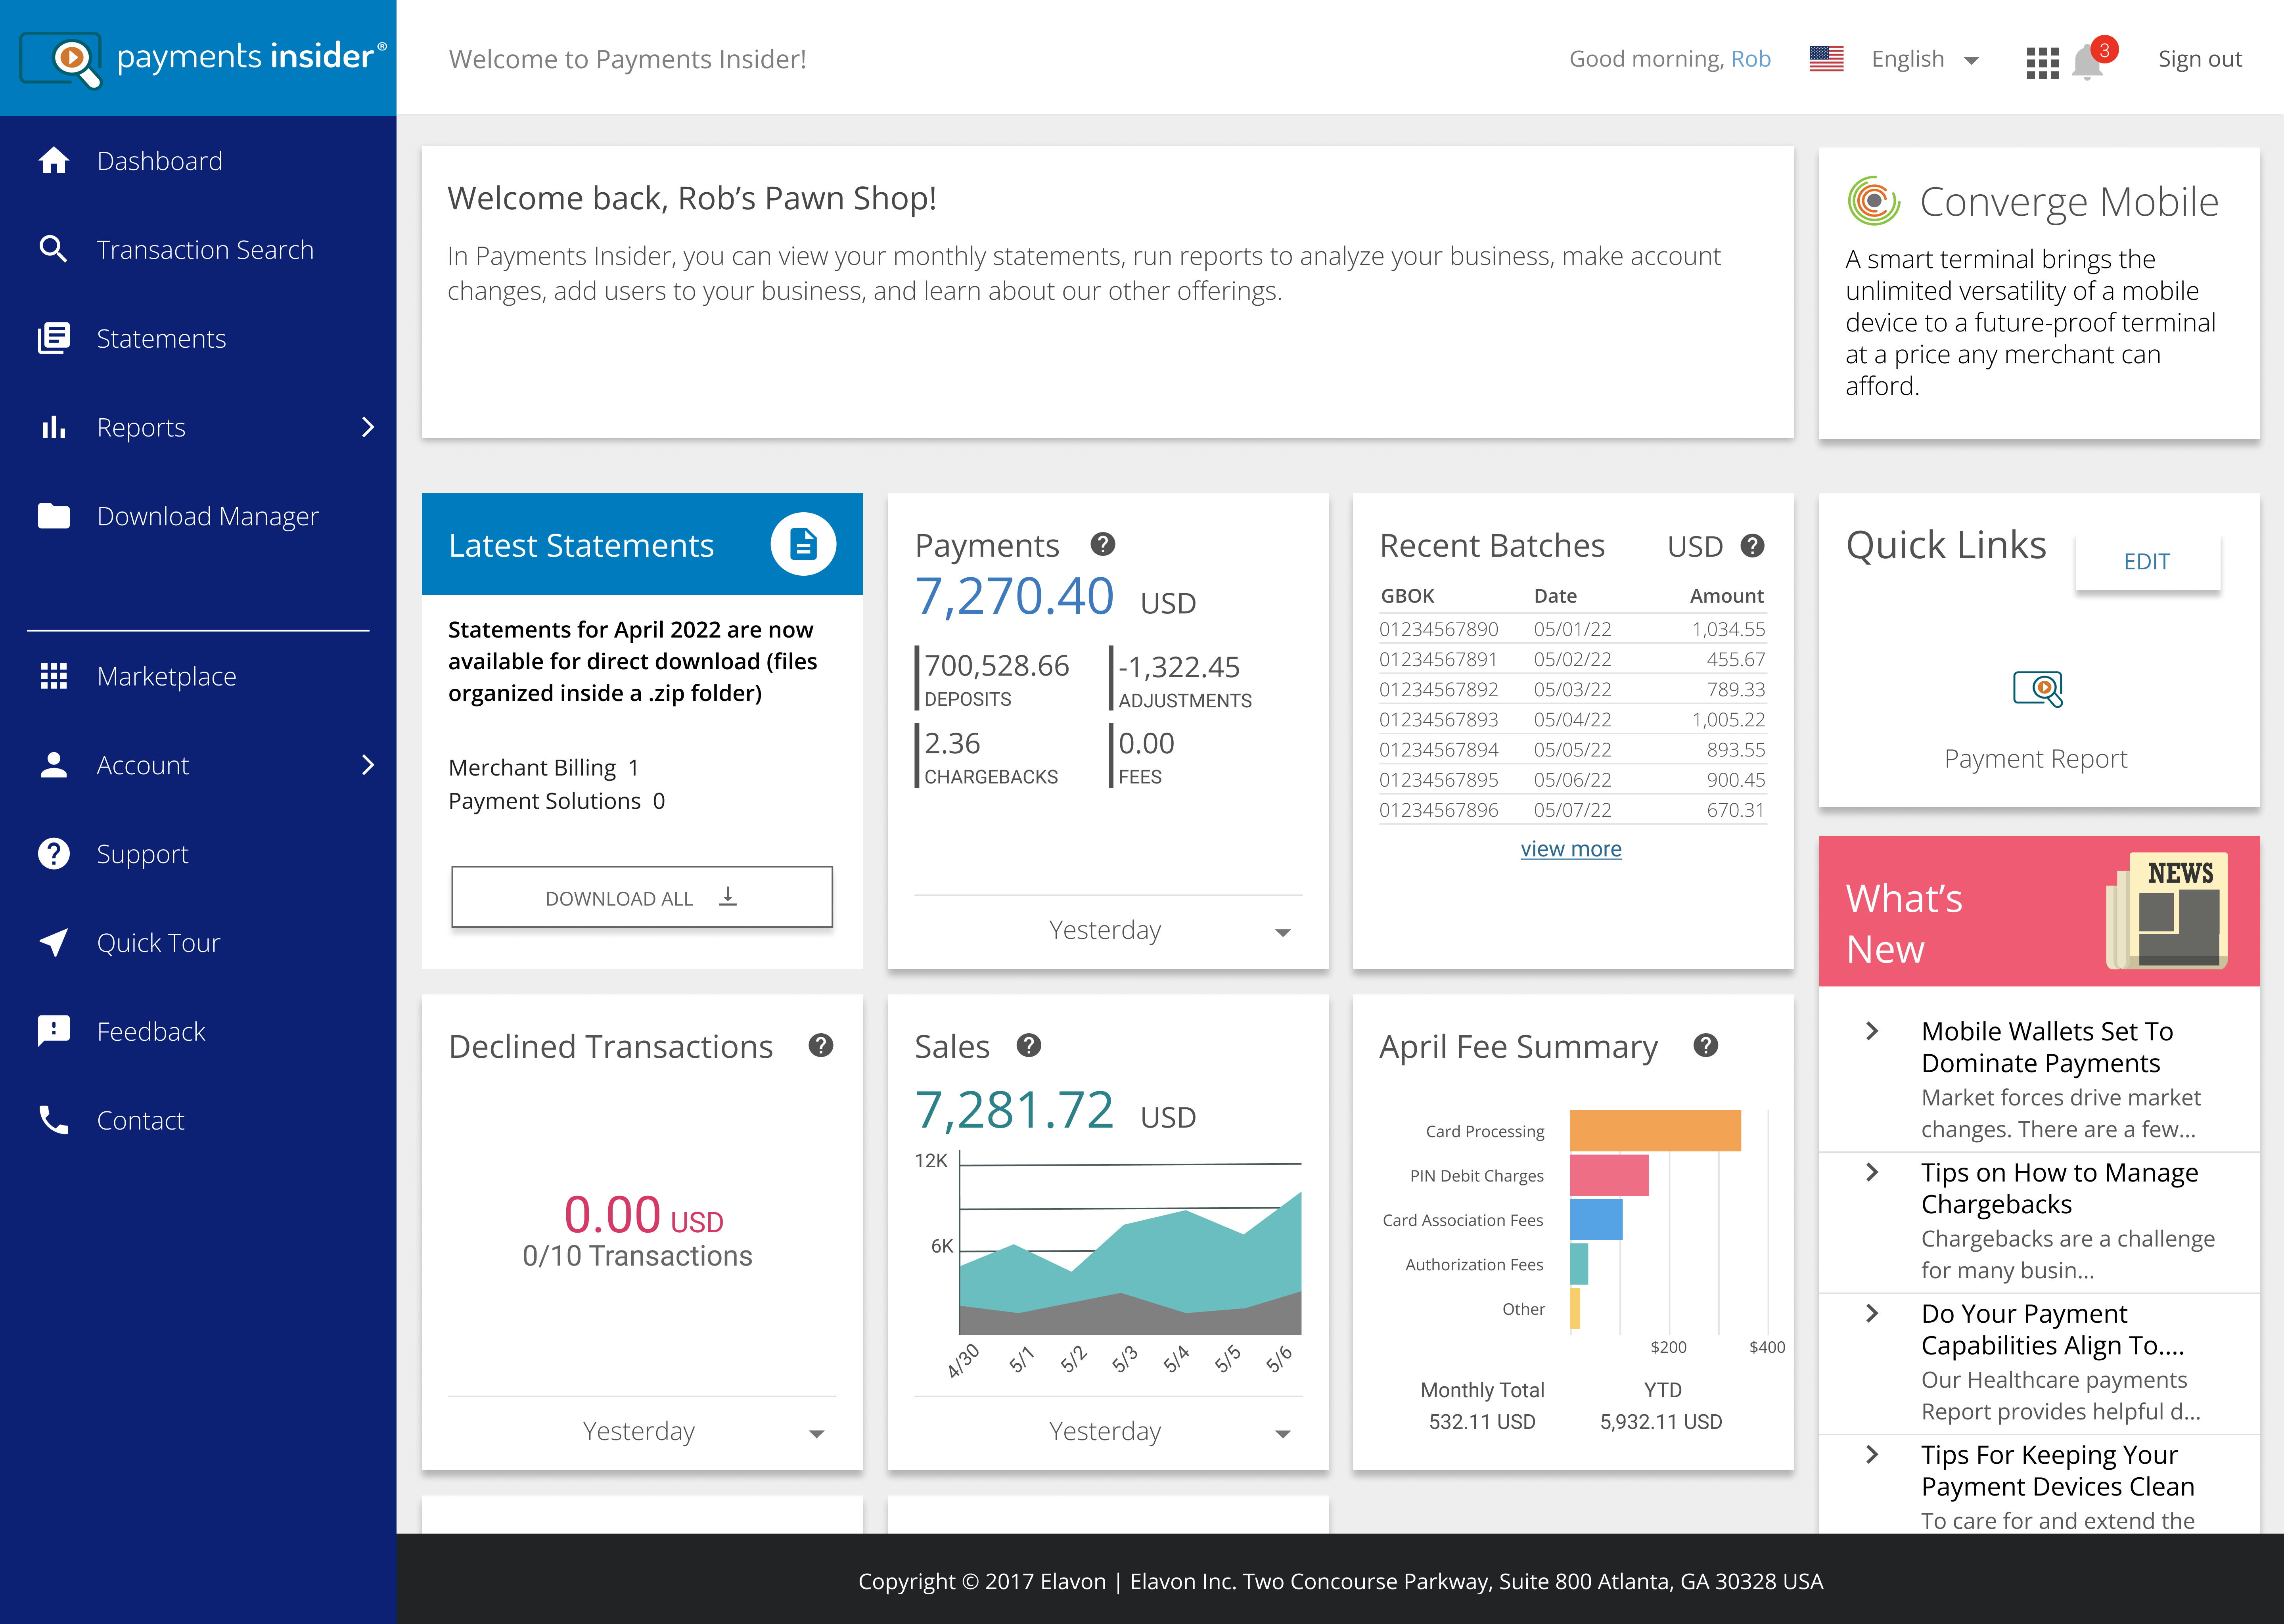Viewport: 2284px width, 1624px height.
Task: Click view more under Recent Batches
Action: [x=1571, y=848]
